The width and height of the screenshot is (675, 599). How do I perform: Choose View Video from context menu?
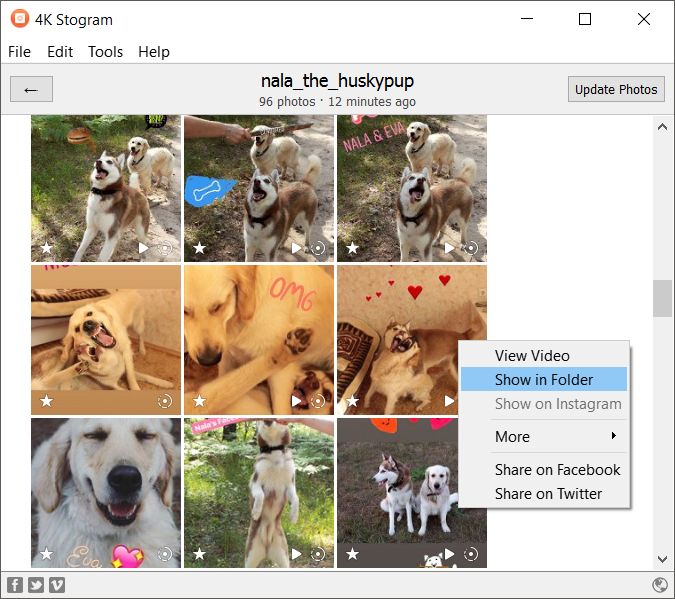(544, 356)
